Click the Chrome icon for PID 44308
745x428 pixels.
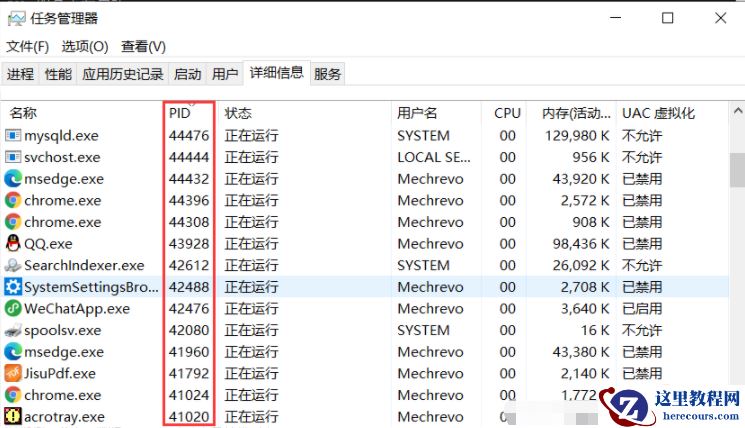coord(13,222)
